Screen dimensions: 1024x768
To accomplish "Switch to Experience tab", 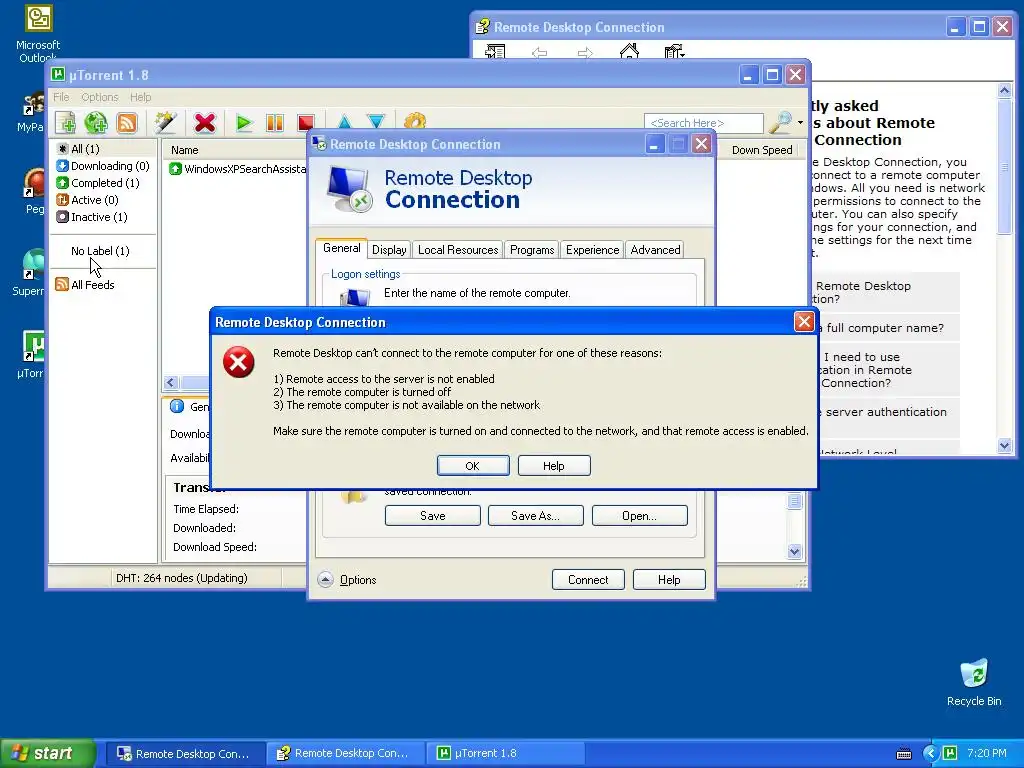I will pos(592,249).
